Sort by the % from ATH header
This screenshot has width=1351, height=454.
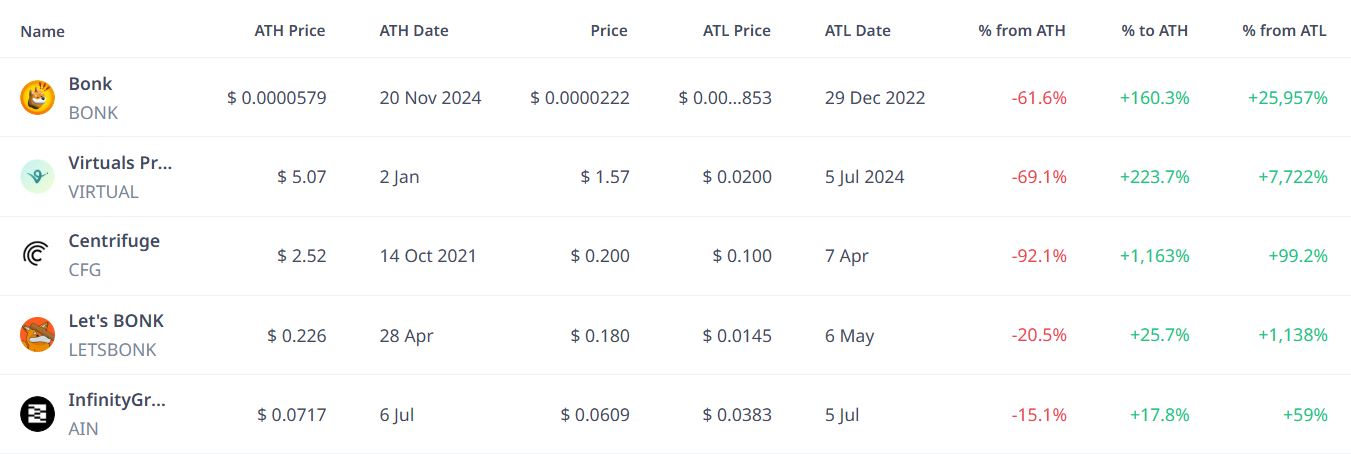point(1022,31)
